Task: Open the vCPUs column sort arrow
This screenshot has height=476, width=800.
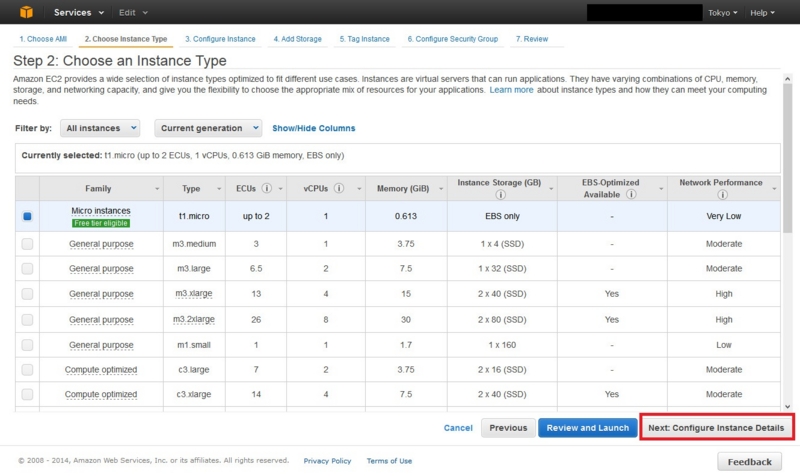Action: (x=359, y=189)
